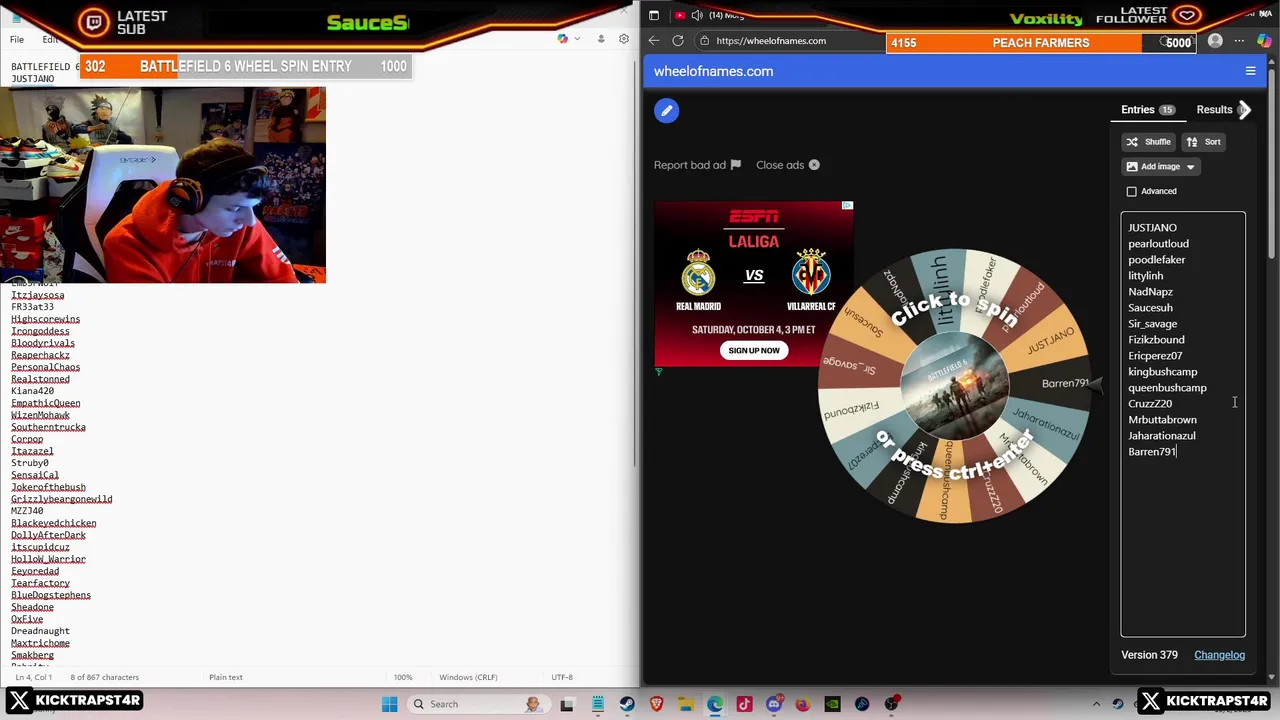Open Discord from the taskbar
1280x720 pixels.
pos(774,704)
